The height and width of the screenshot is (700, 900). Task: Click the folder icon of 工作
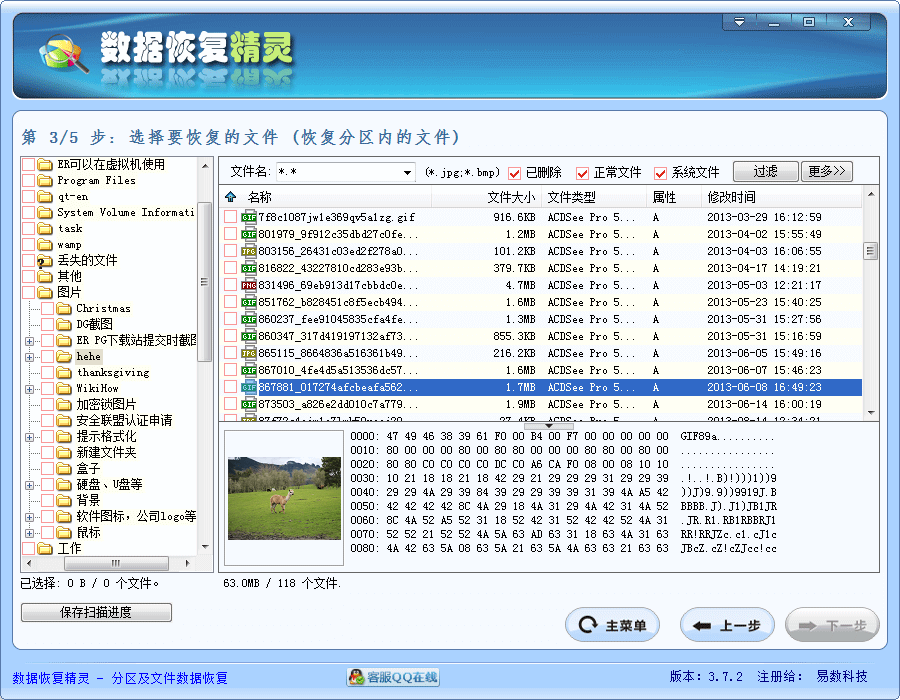click(45, 549)
